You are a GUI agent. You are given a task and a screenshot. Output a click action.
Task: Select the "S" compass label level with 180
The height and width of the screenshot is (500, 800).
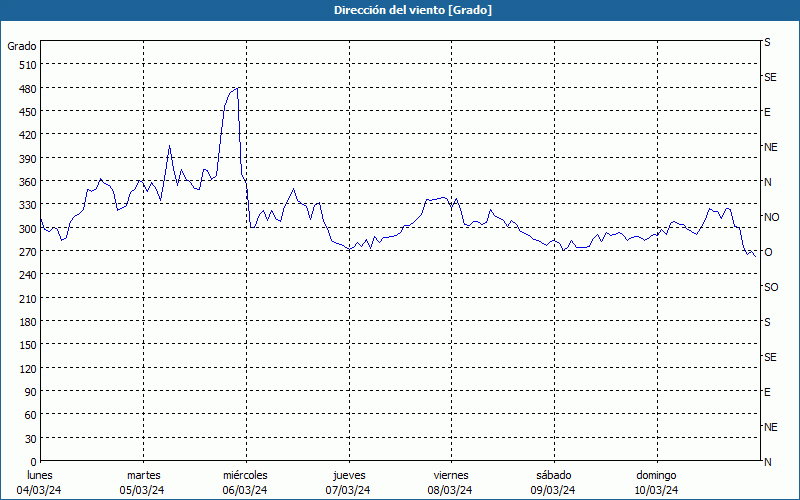coord(767,322)
